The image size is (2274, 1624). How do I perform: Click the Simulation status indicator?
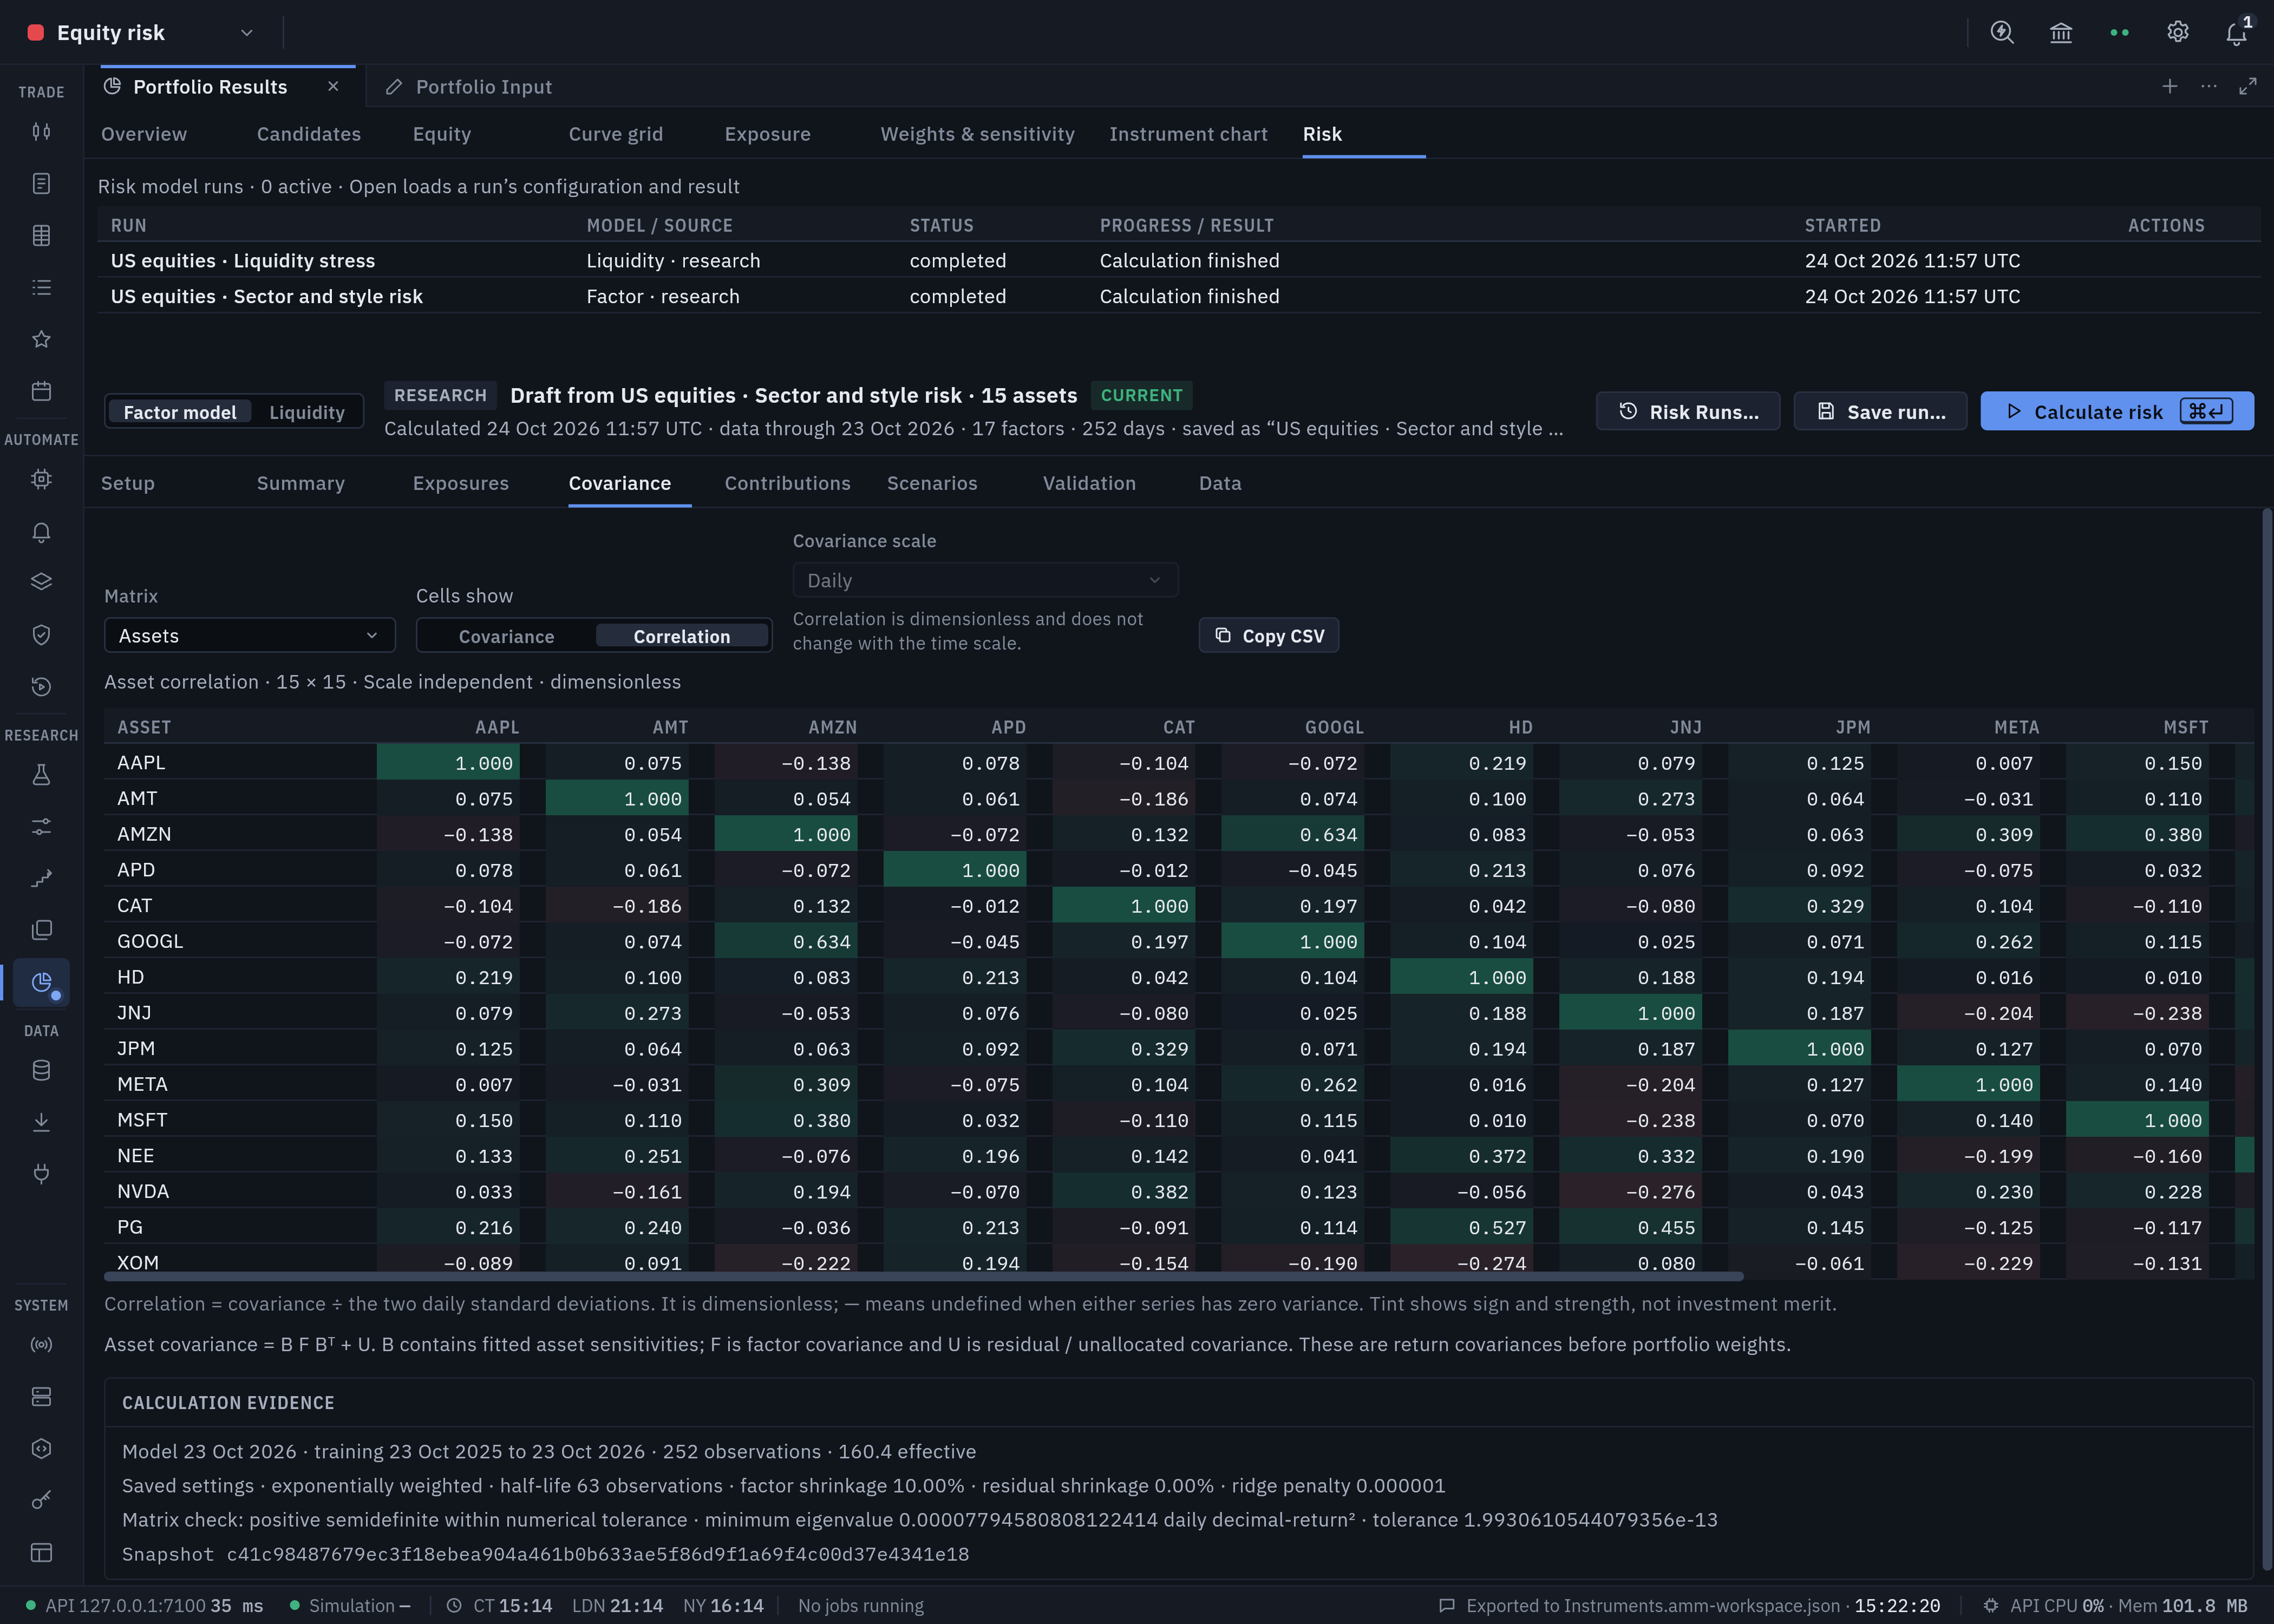(350, 1606)
